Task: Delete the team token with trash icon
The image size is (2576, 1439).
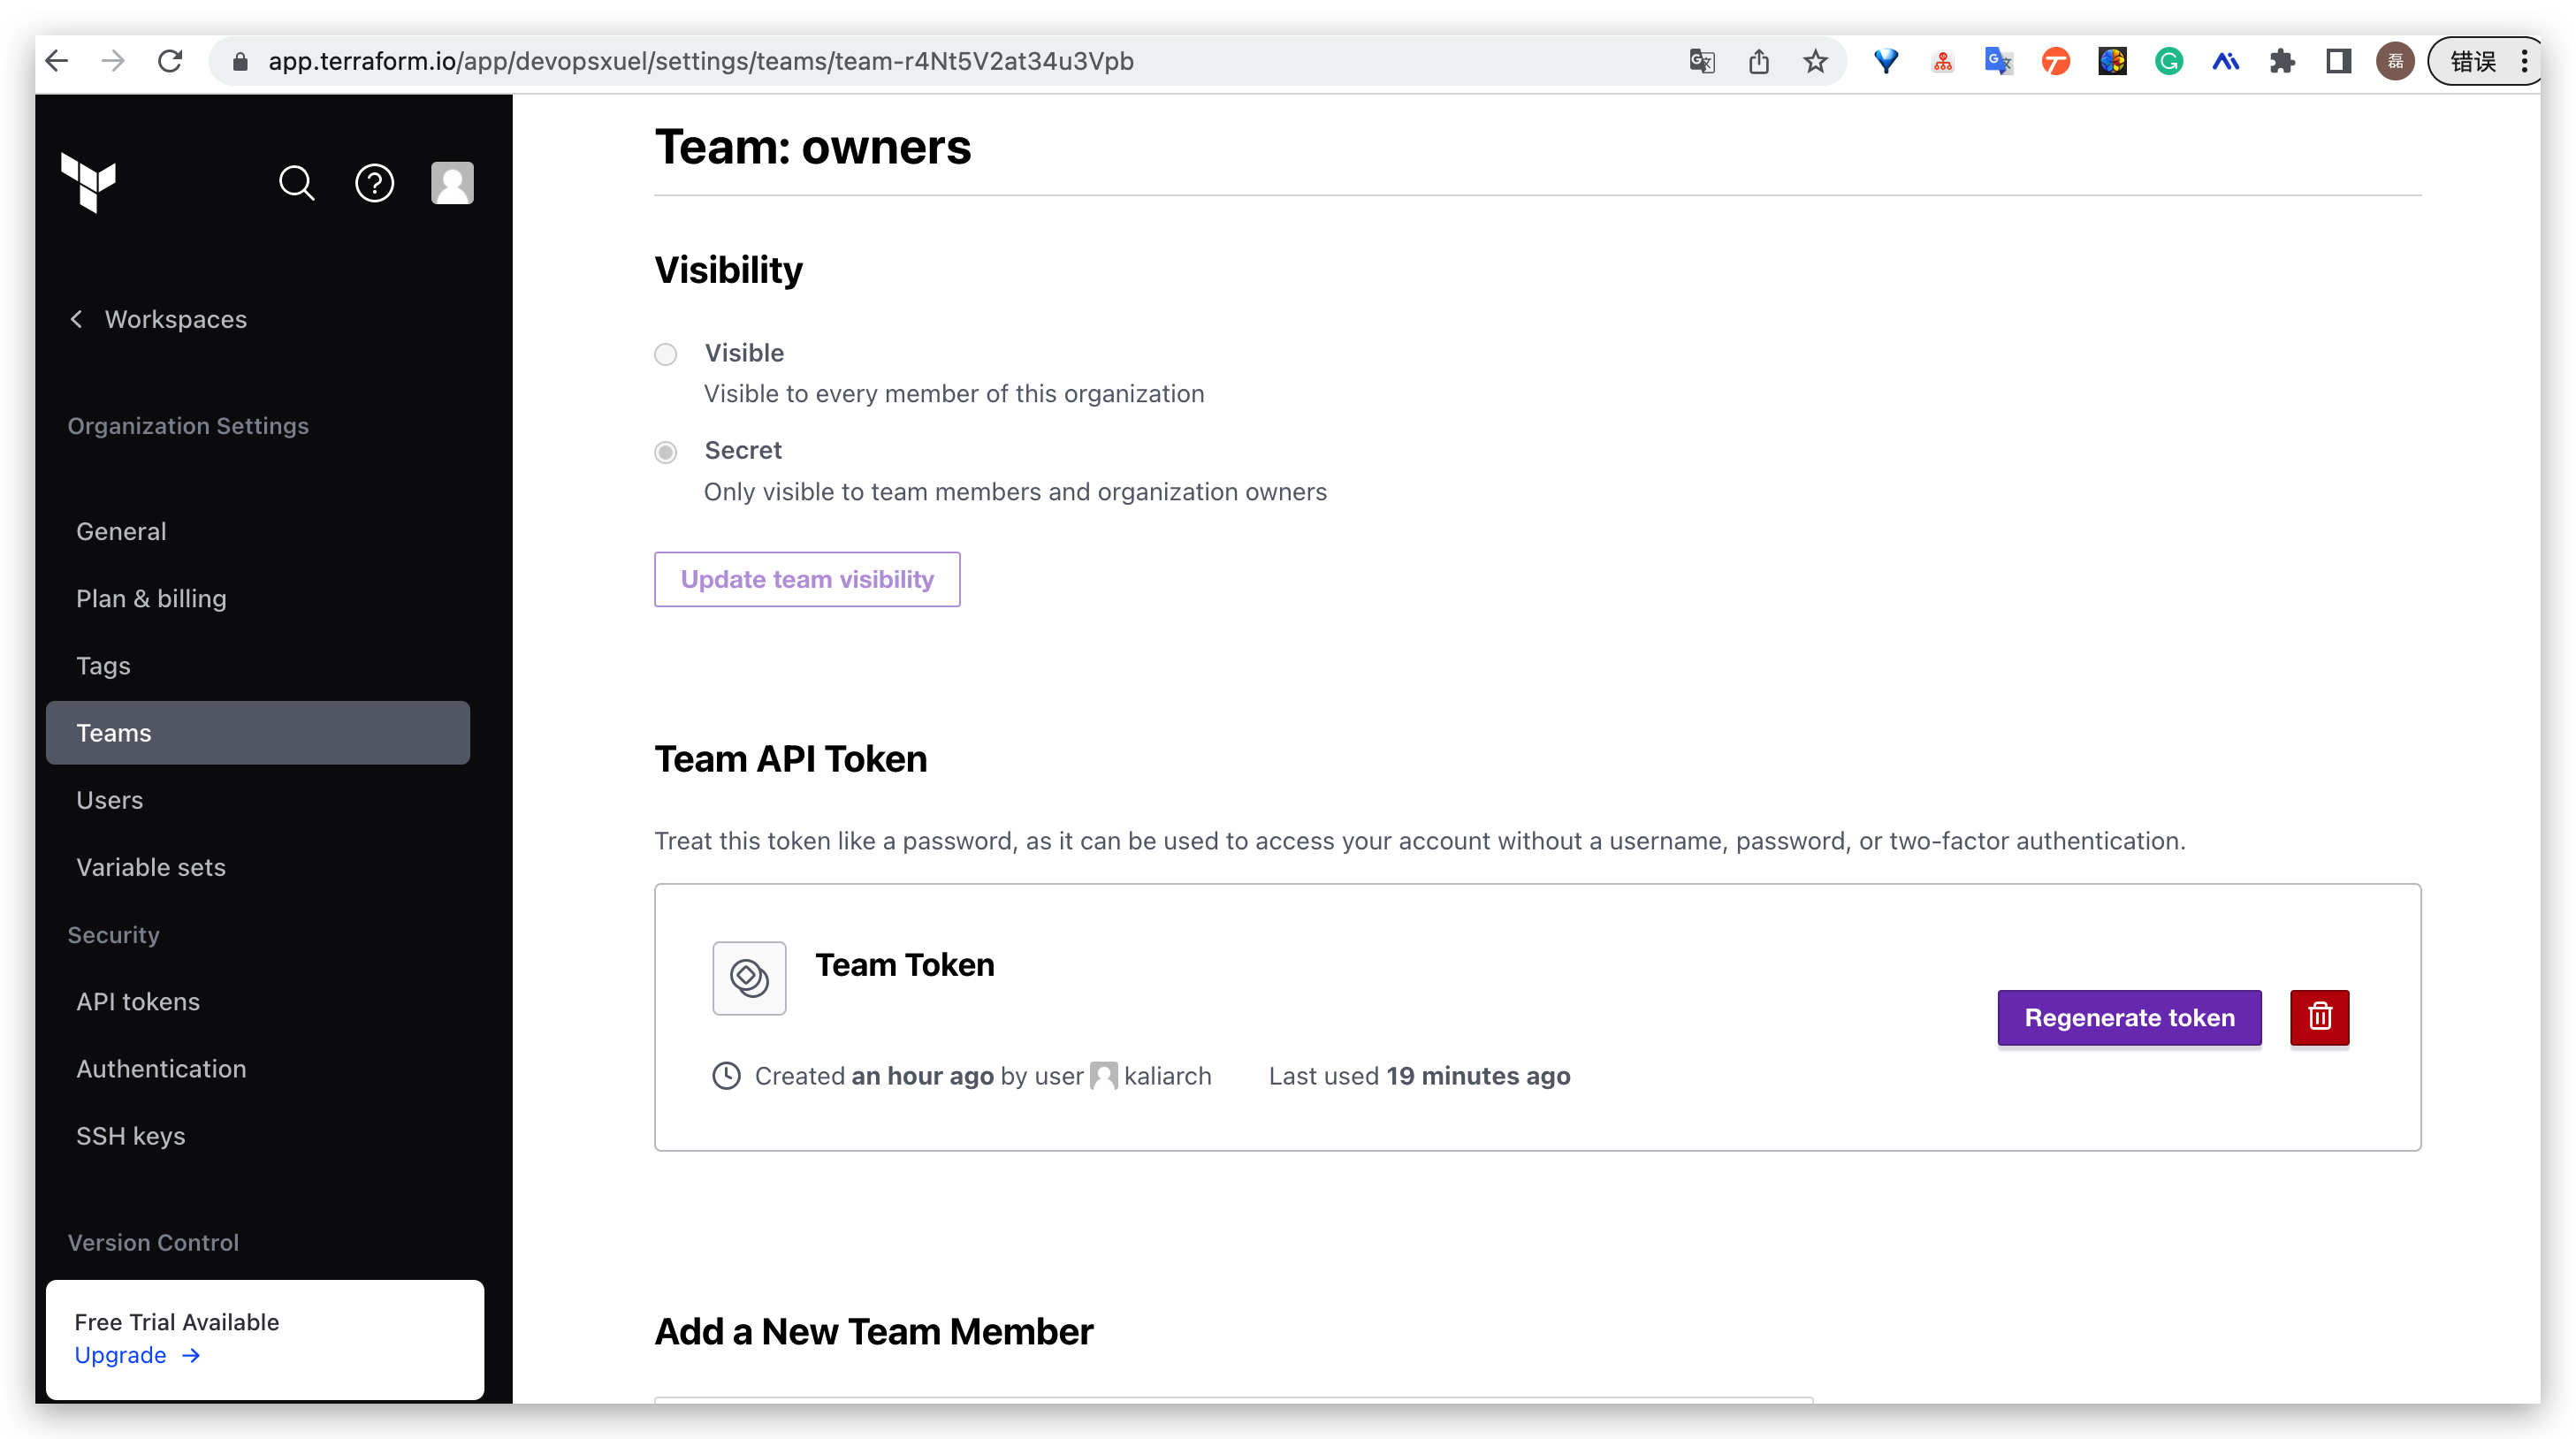Action: click(2319, 1017)
